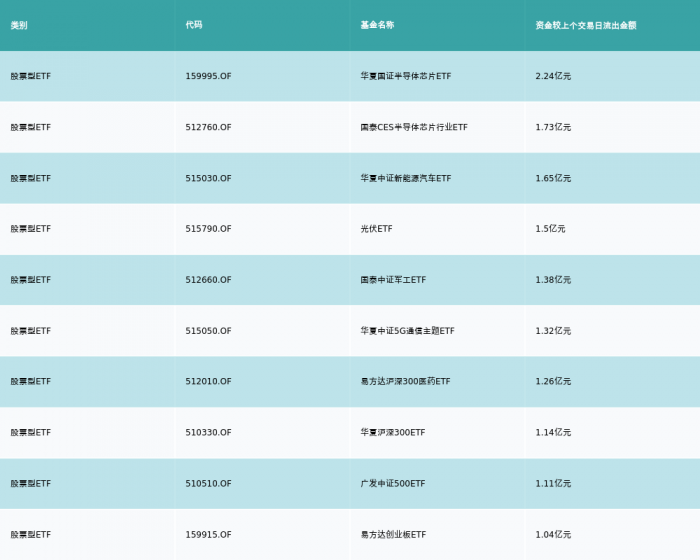Select code 515030.OF

(x=208, y=178)
